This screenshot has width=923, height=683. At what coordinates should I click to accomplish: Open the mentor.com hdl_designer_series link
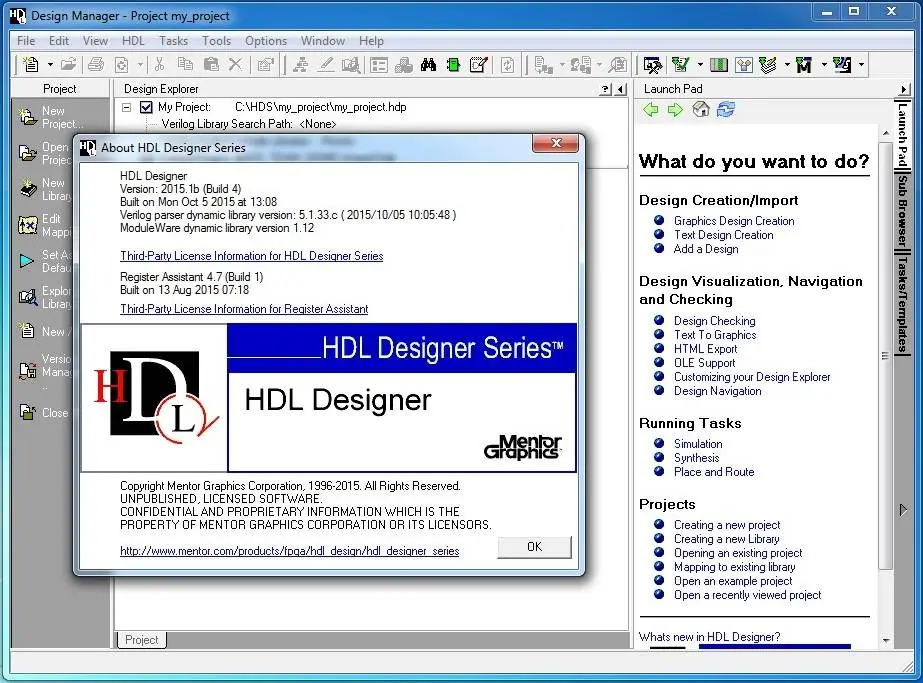pos(290,551)
